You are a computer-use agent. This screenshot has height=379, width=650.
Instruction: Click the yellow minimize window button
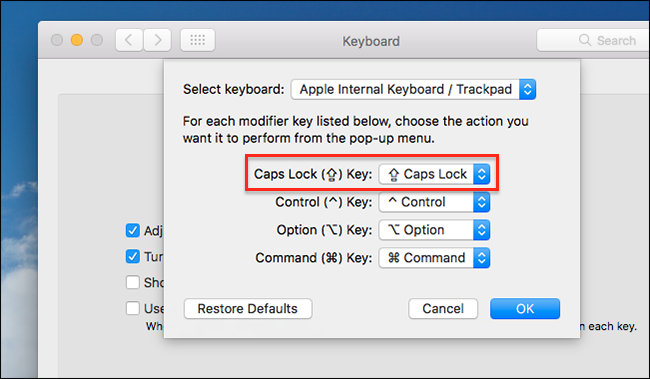point(77,40)
